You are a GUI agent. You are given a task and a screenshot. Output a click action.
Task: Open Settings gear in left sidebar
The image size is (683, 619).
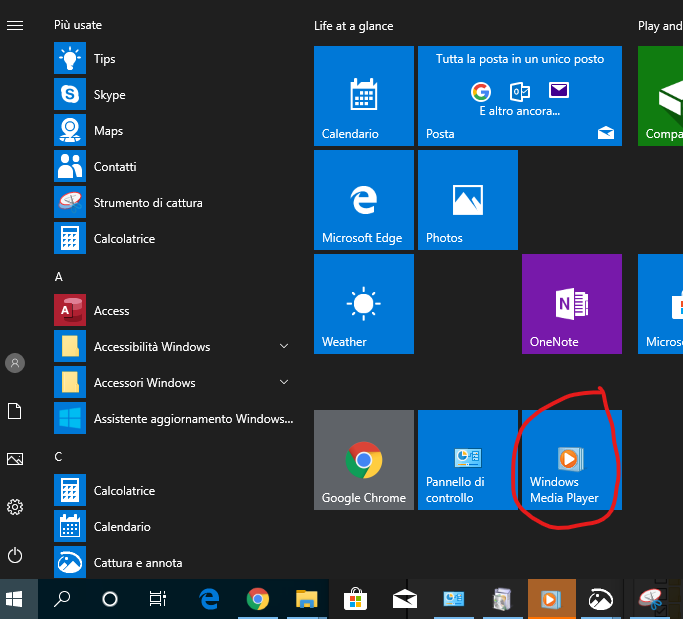click(x=15, y=507)
